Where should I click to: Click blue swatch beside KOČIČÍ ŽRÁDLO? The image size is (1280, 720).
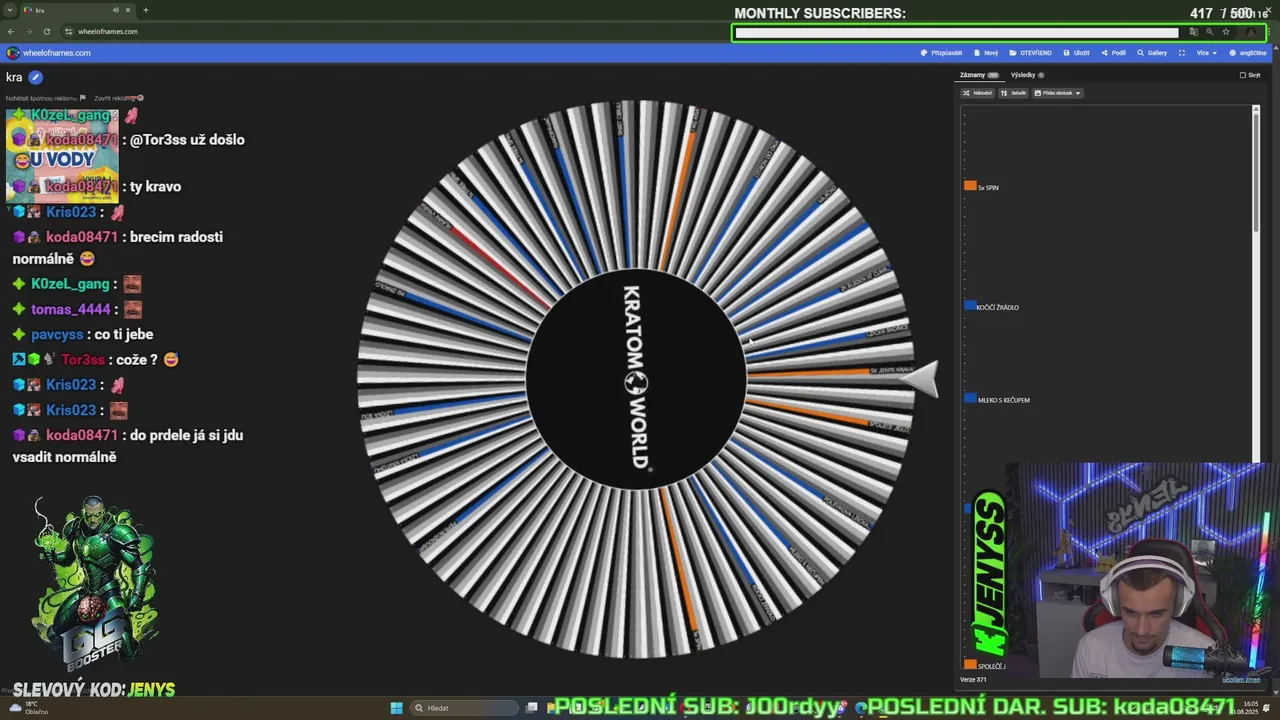[x=970, y=305]
